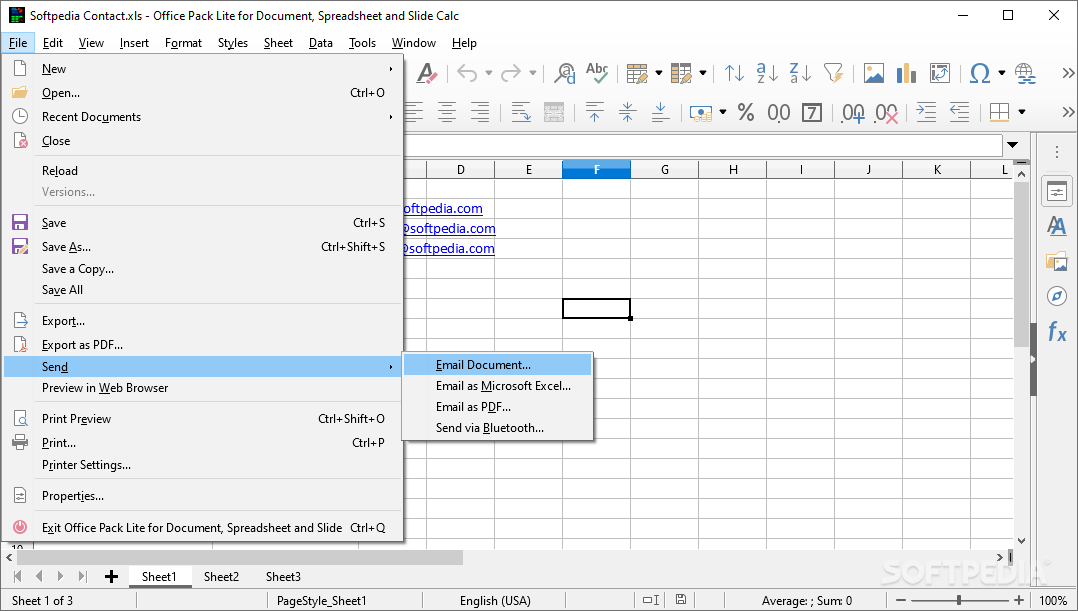Click sidebar settings three-dot button
The image size is (1078, 611).
[1057, 153]
